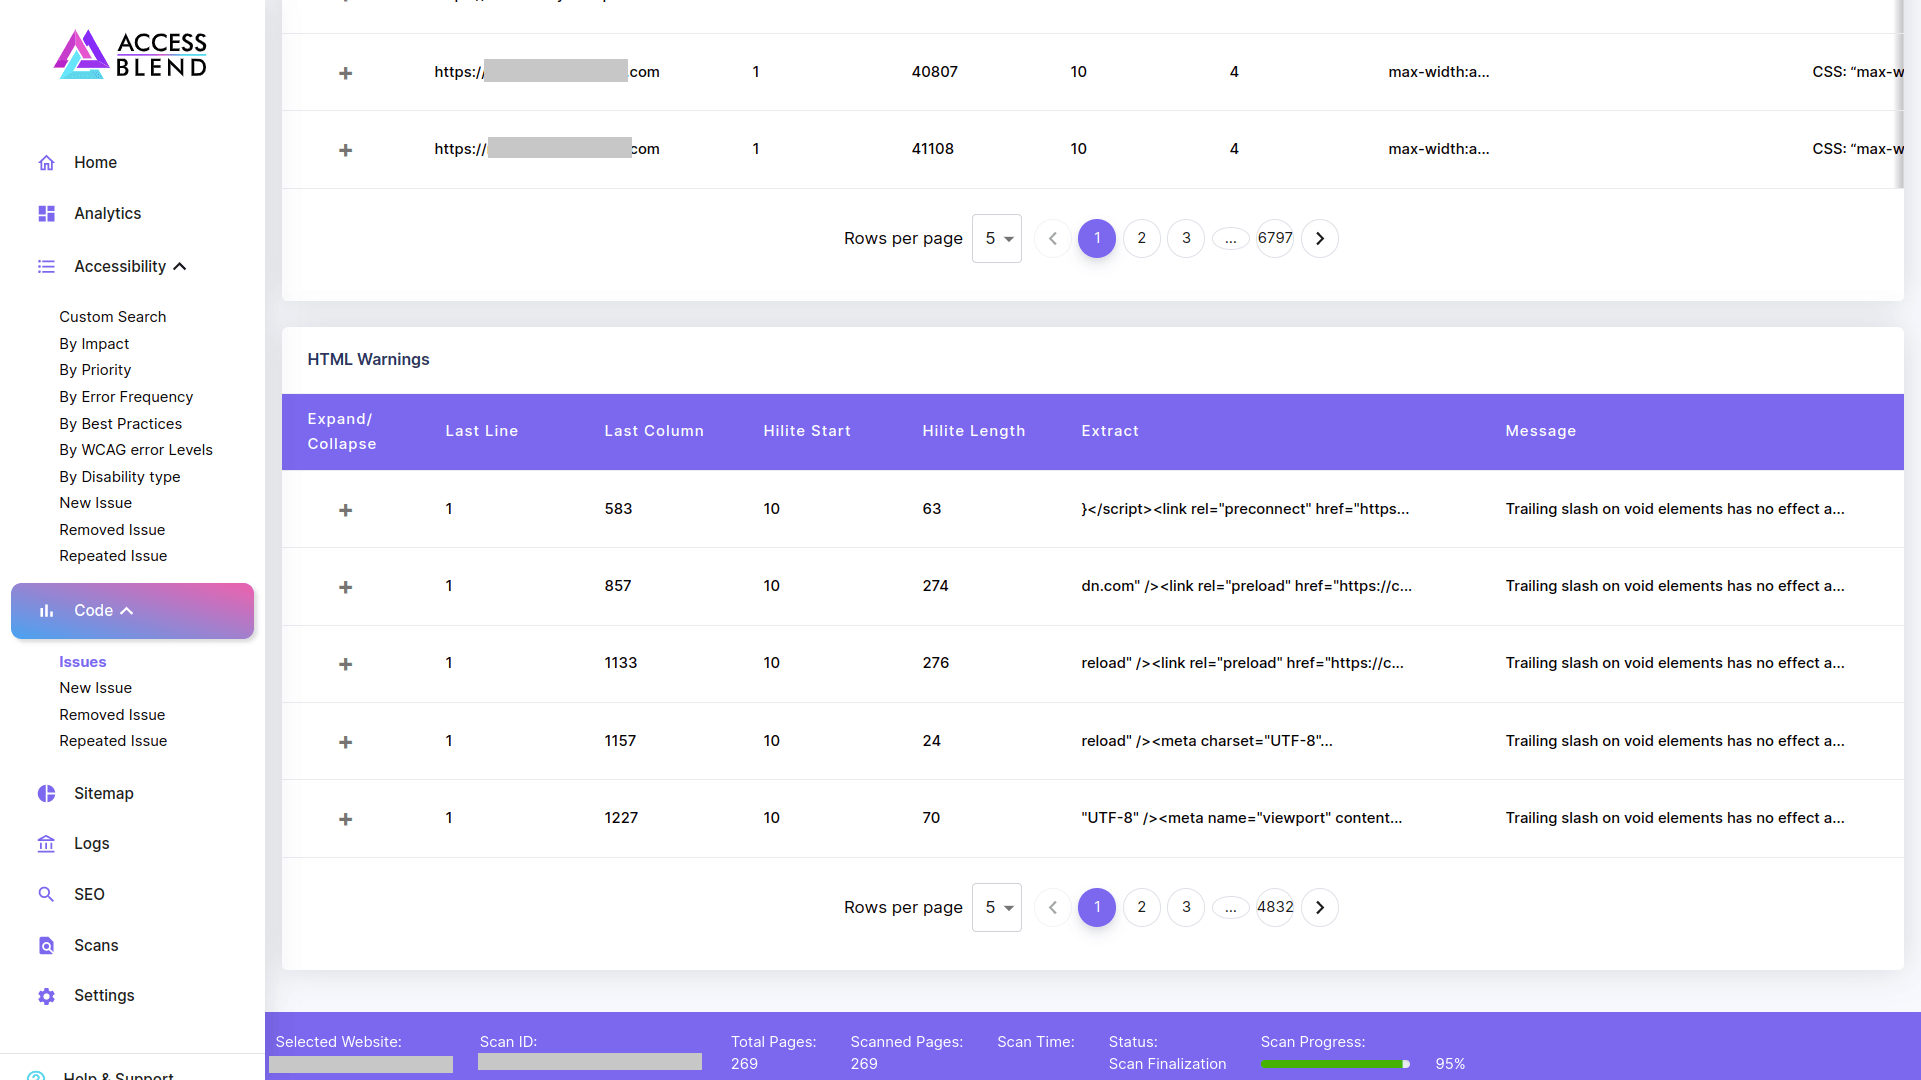Click the Accessibility list icon
Viewport: 1921px width, 1080px height.
click(x=46, y=267)
